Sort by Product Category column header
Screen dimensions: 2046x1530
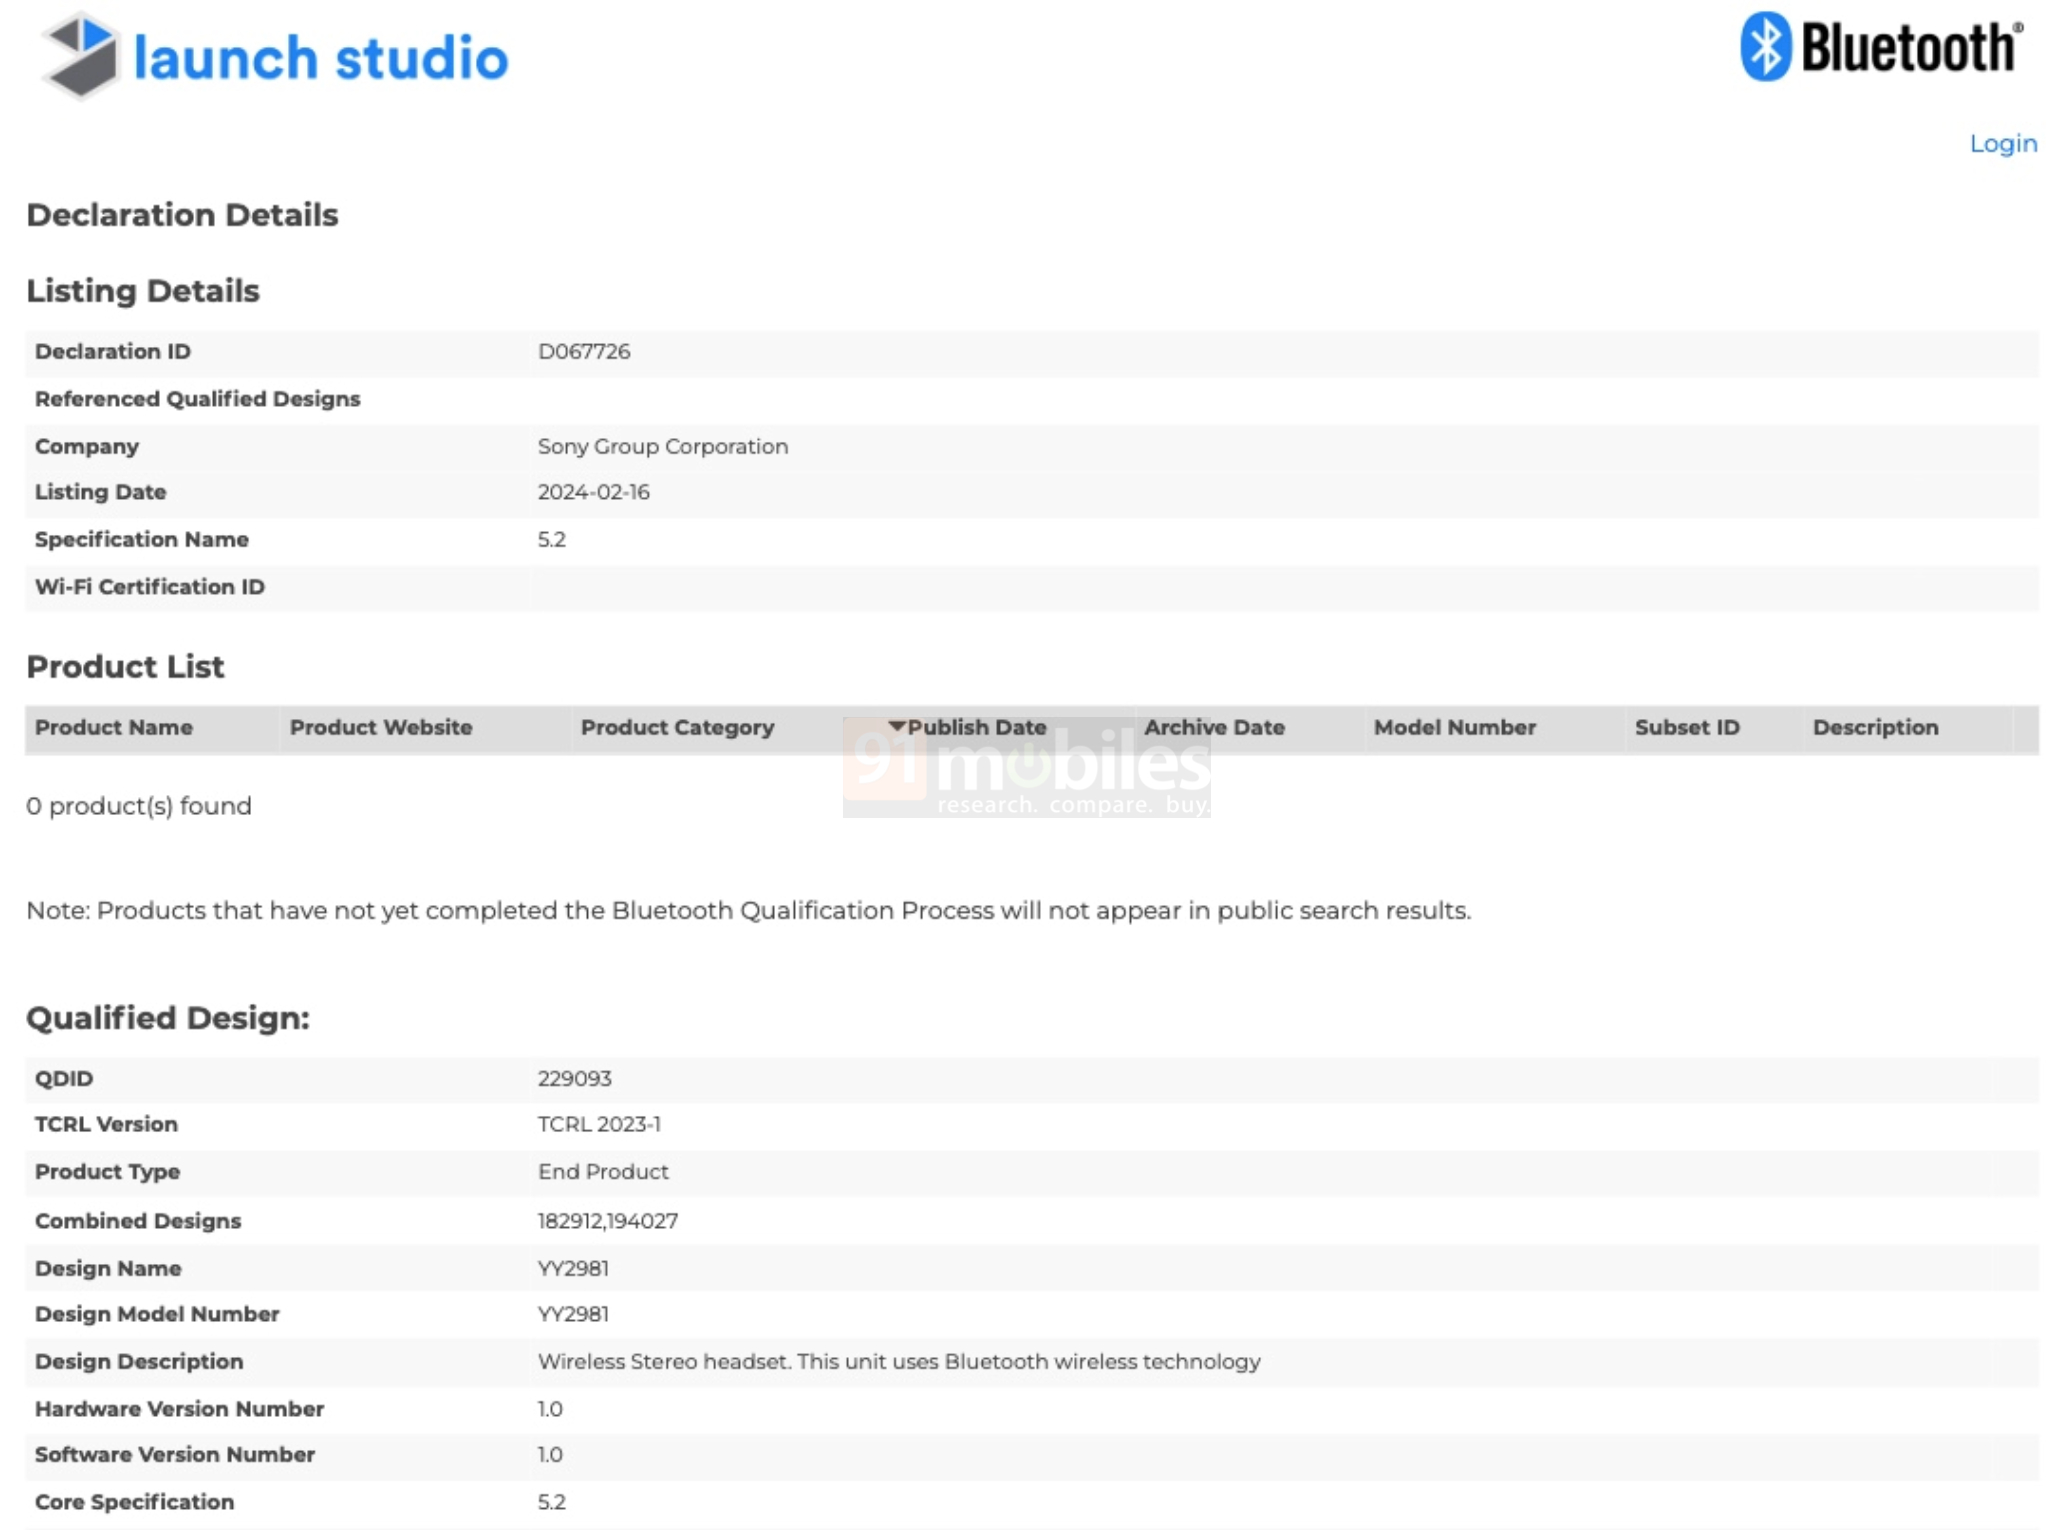(677, 728)
